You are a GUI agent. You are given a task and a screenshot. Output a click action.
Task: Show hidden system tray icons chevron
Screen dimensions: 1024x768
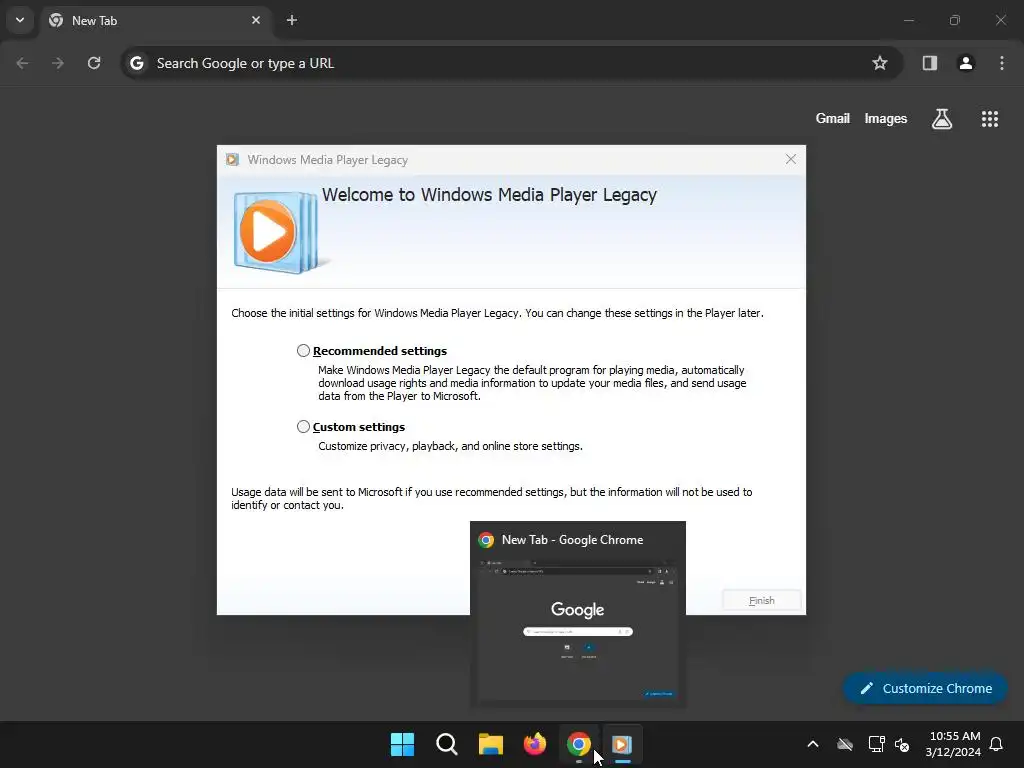pyautogui.click(x=812, y=744)
